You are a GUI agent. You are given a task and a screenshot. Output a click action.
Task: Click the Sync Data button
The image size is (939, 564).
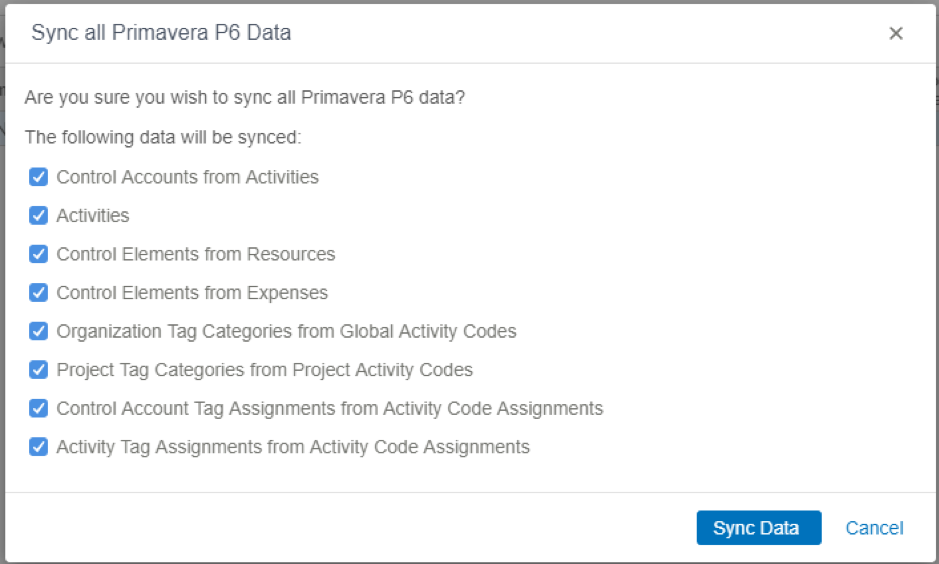(759, 527)
